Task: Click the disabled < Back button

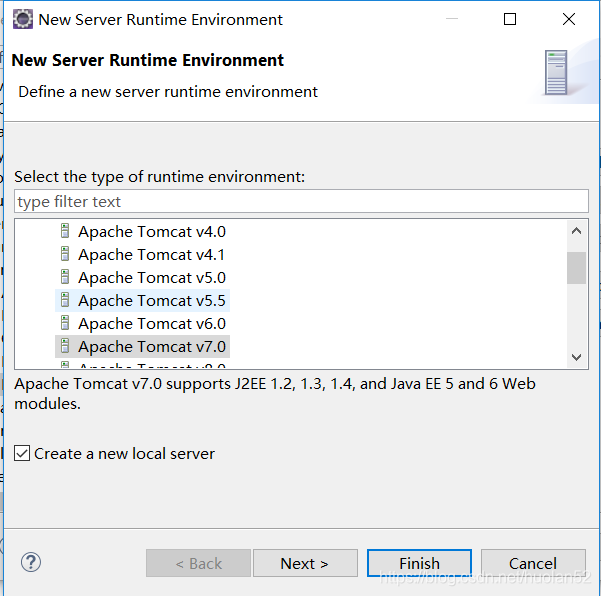Action: 198,563
